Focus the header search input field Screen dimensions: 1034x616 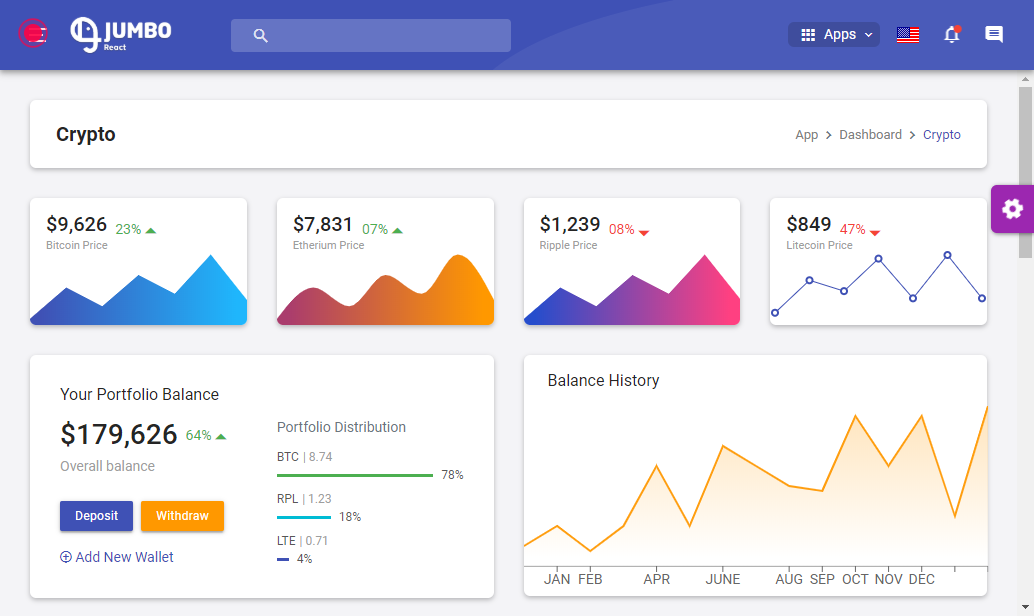pos(371,36)
